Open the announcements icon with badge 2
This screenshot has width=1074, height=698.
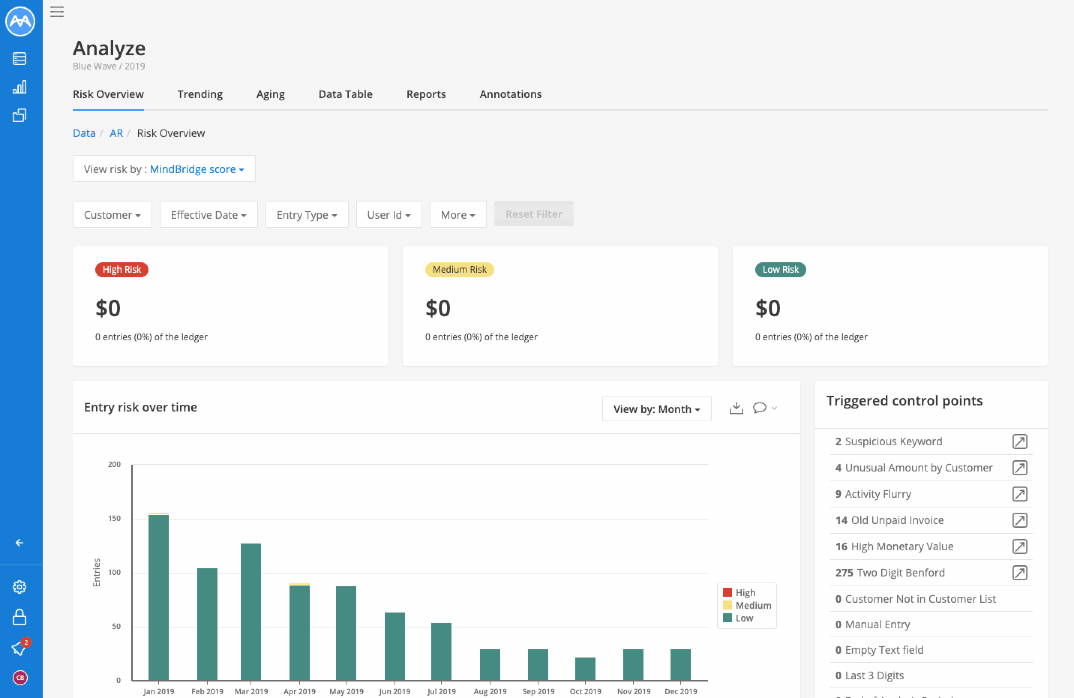pos(20,647)
